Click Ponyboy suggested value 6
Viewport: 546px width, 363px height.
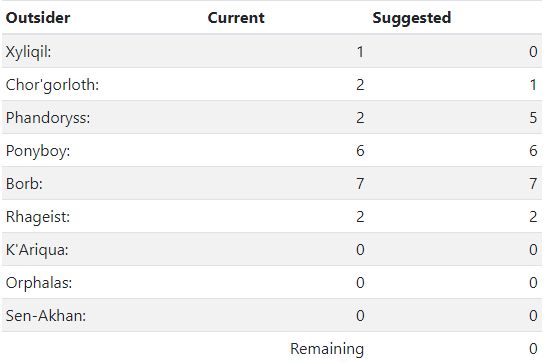coord(533,151)
